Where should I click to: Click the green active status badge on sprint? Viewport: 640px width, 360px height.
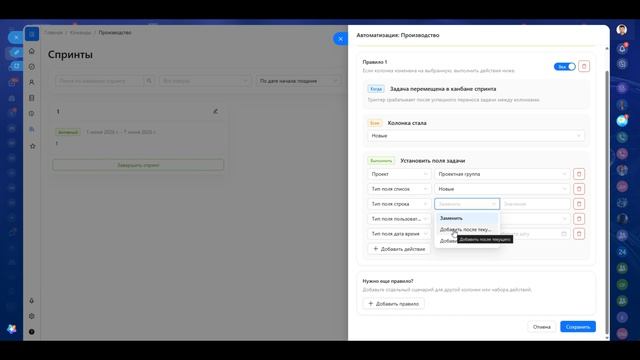(x=68, y=132)
